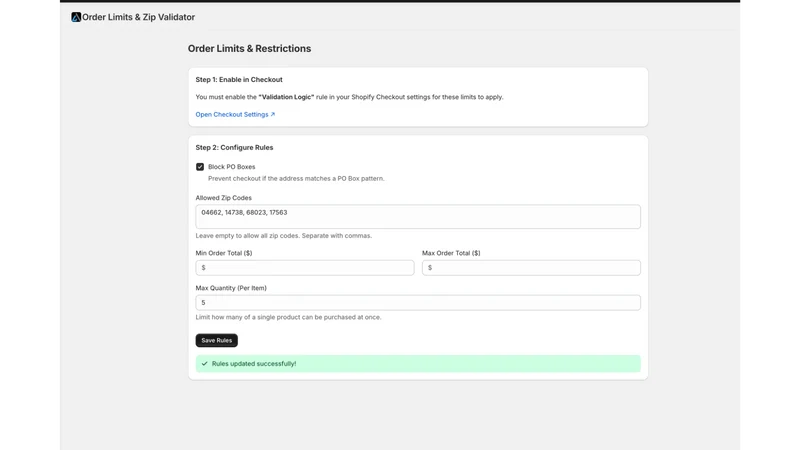Click 'Leave empty to allow all zip codes' hint
The height and width of the screenshot is (450, 800).
pos(284,236)
